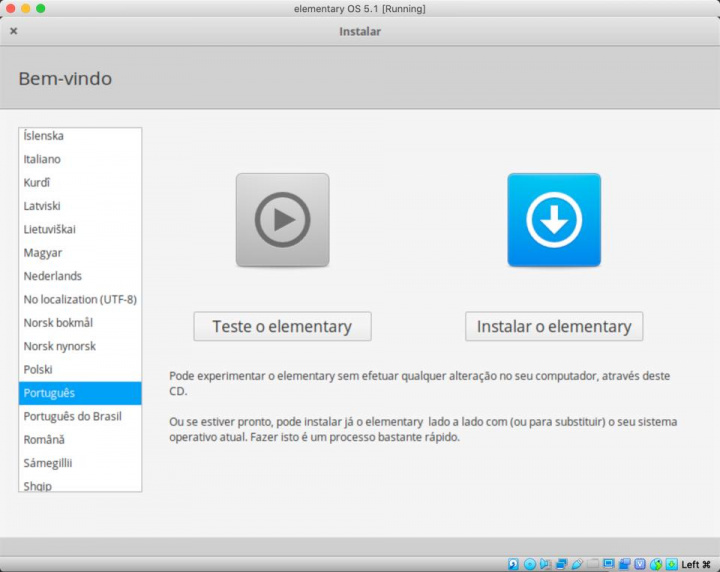Select Norsk bokmål in the list

tap(58, 323)
